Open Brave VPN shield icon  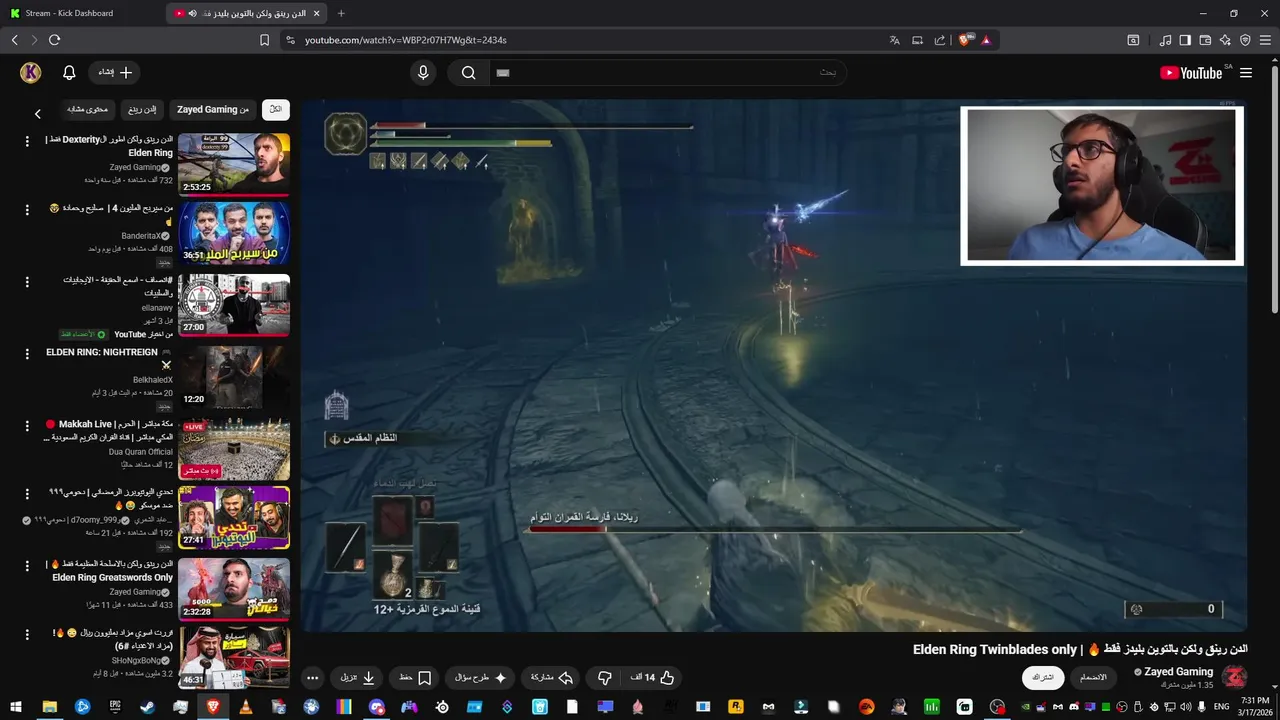point(1245,40)
